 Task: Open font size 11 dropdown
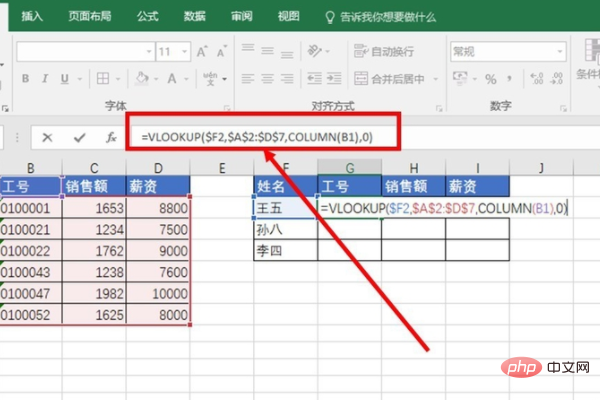(x=185, y=51)
